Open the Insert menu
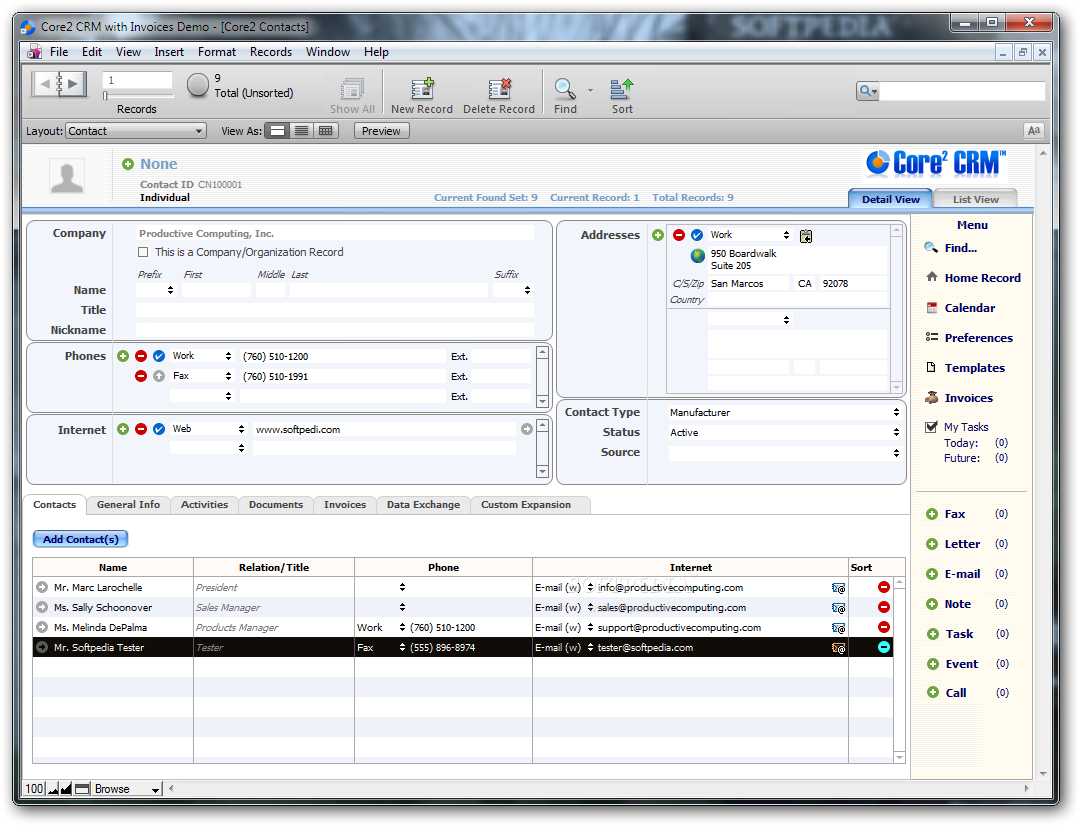This screenshot has width=1080, height=826. click(169, 52)
